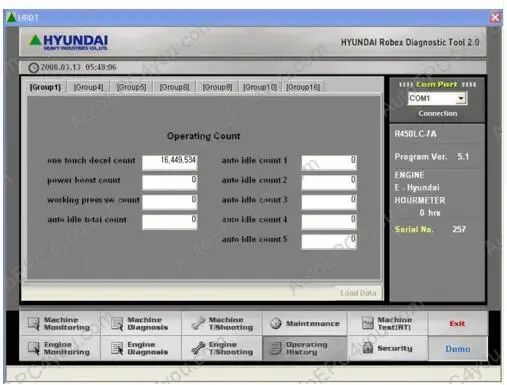Click the Engine T/Shooting wrench icon
The width and height of the screenshot is (507, 385).
[198, 348]
